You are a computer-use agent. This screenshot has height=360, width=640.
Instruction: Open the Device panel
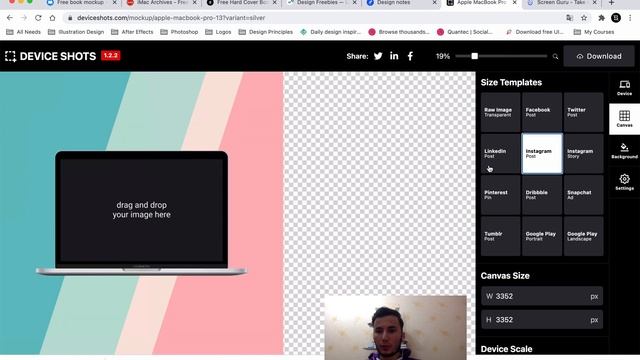point(624,88)
